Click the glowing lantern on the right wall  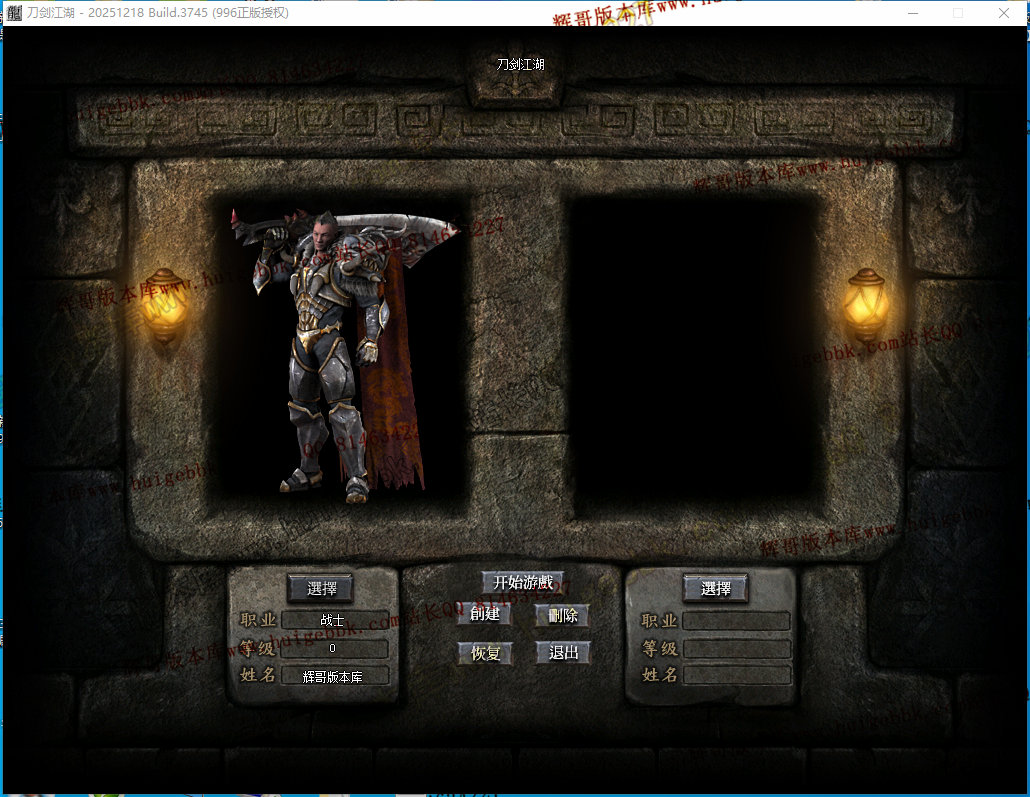864,304
